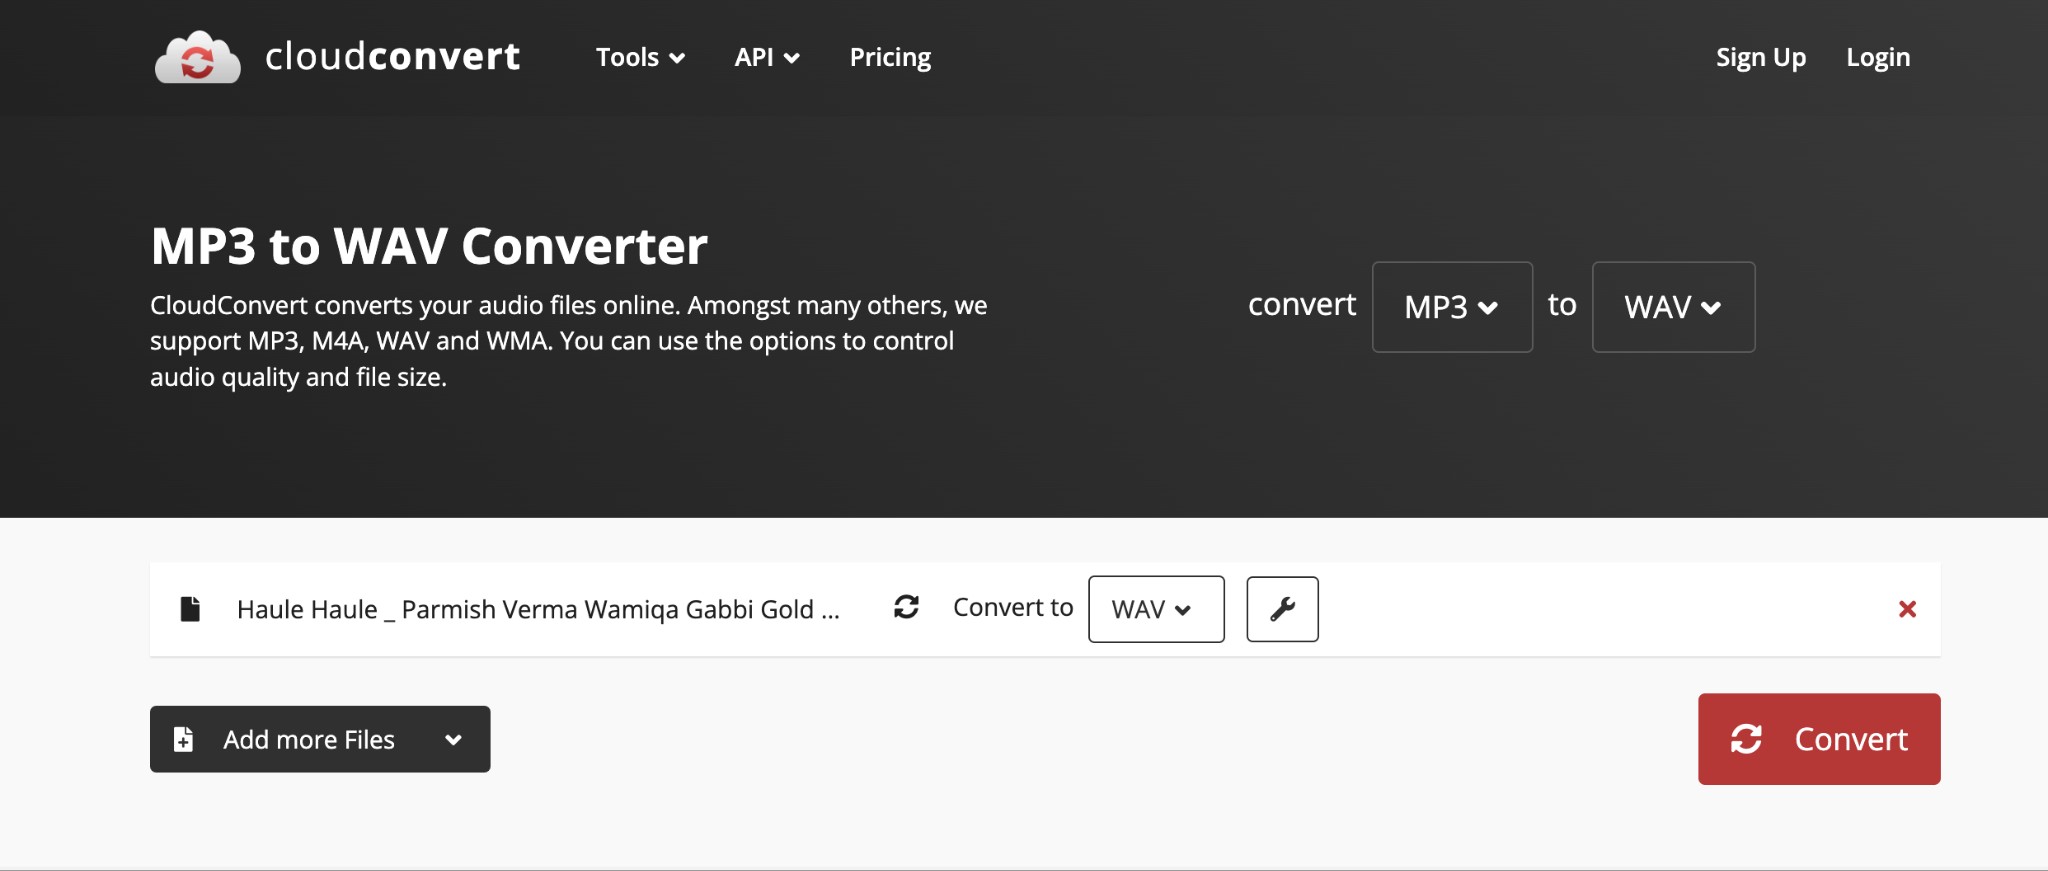The image size is (2048, 871).
Task: Click the file document icon beside Haule Haule
Action: (190, 609)
